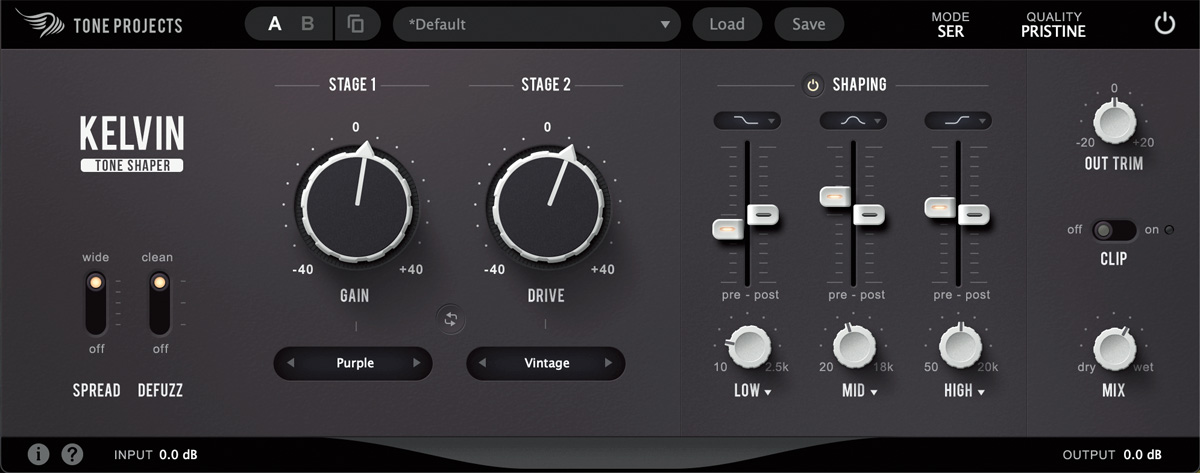The width and height of the screenshot is (1200, 473).
Task: Switch to preset slot B
Action: [308, 24]
